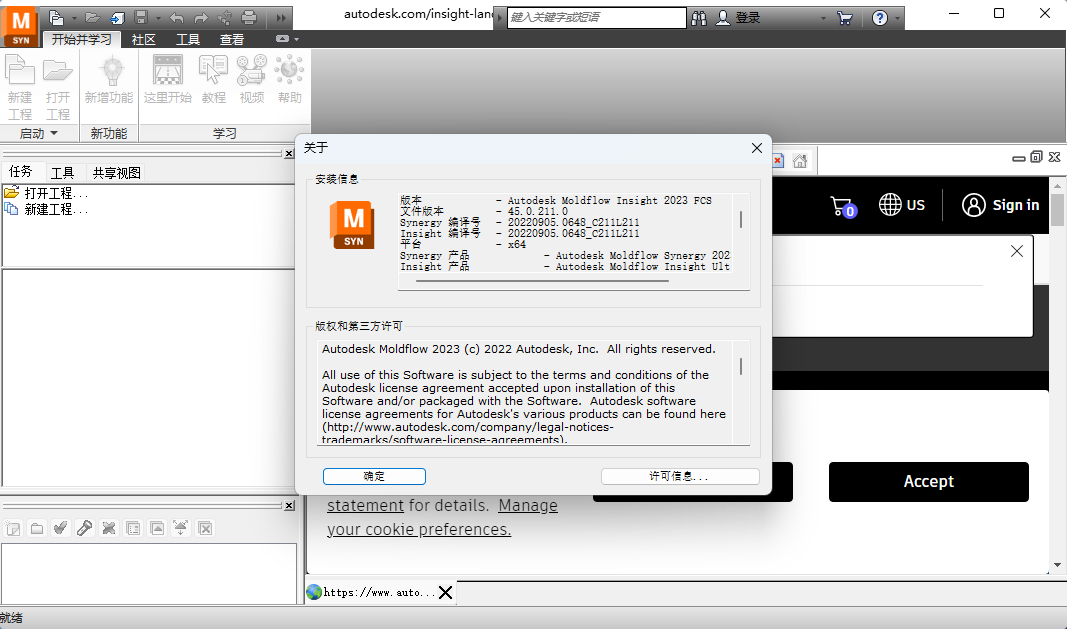Click the keyword search input field
Viewport: 1067px width, 629px height.
597,18
